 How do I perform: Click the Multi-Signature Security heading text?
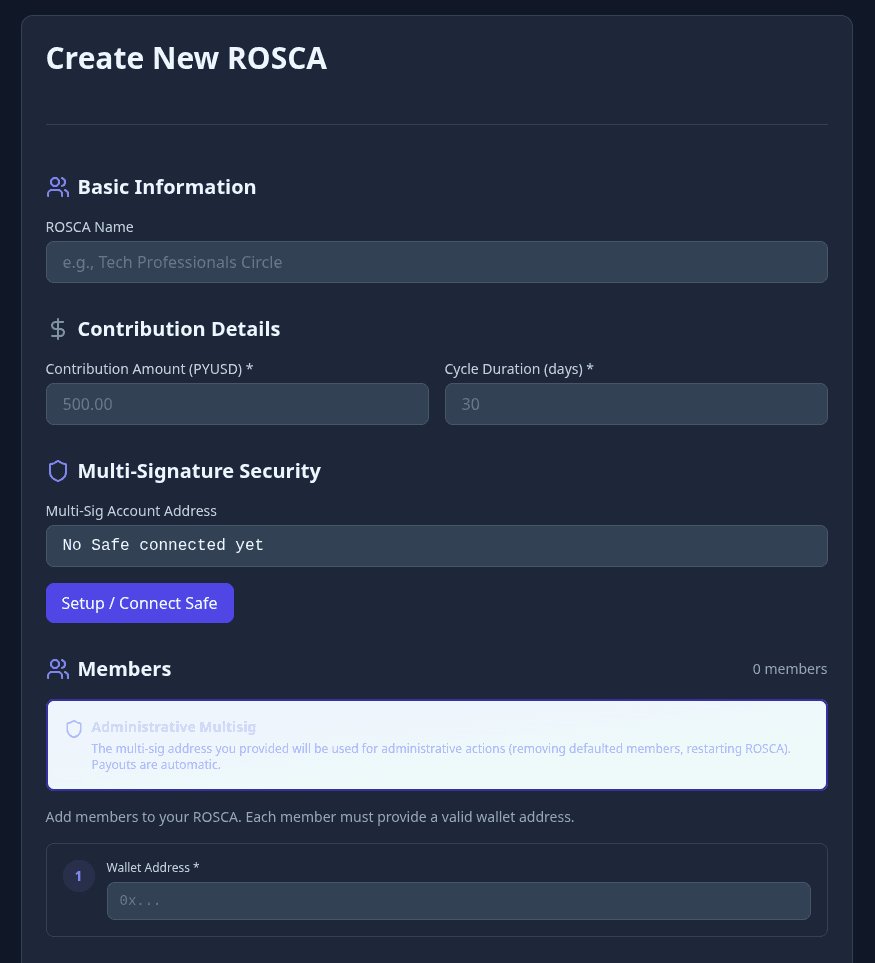(x=199, y=470)
